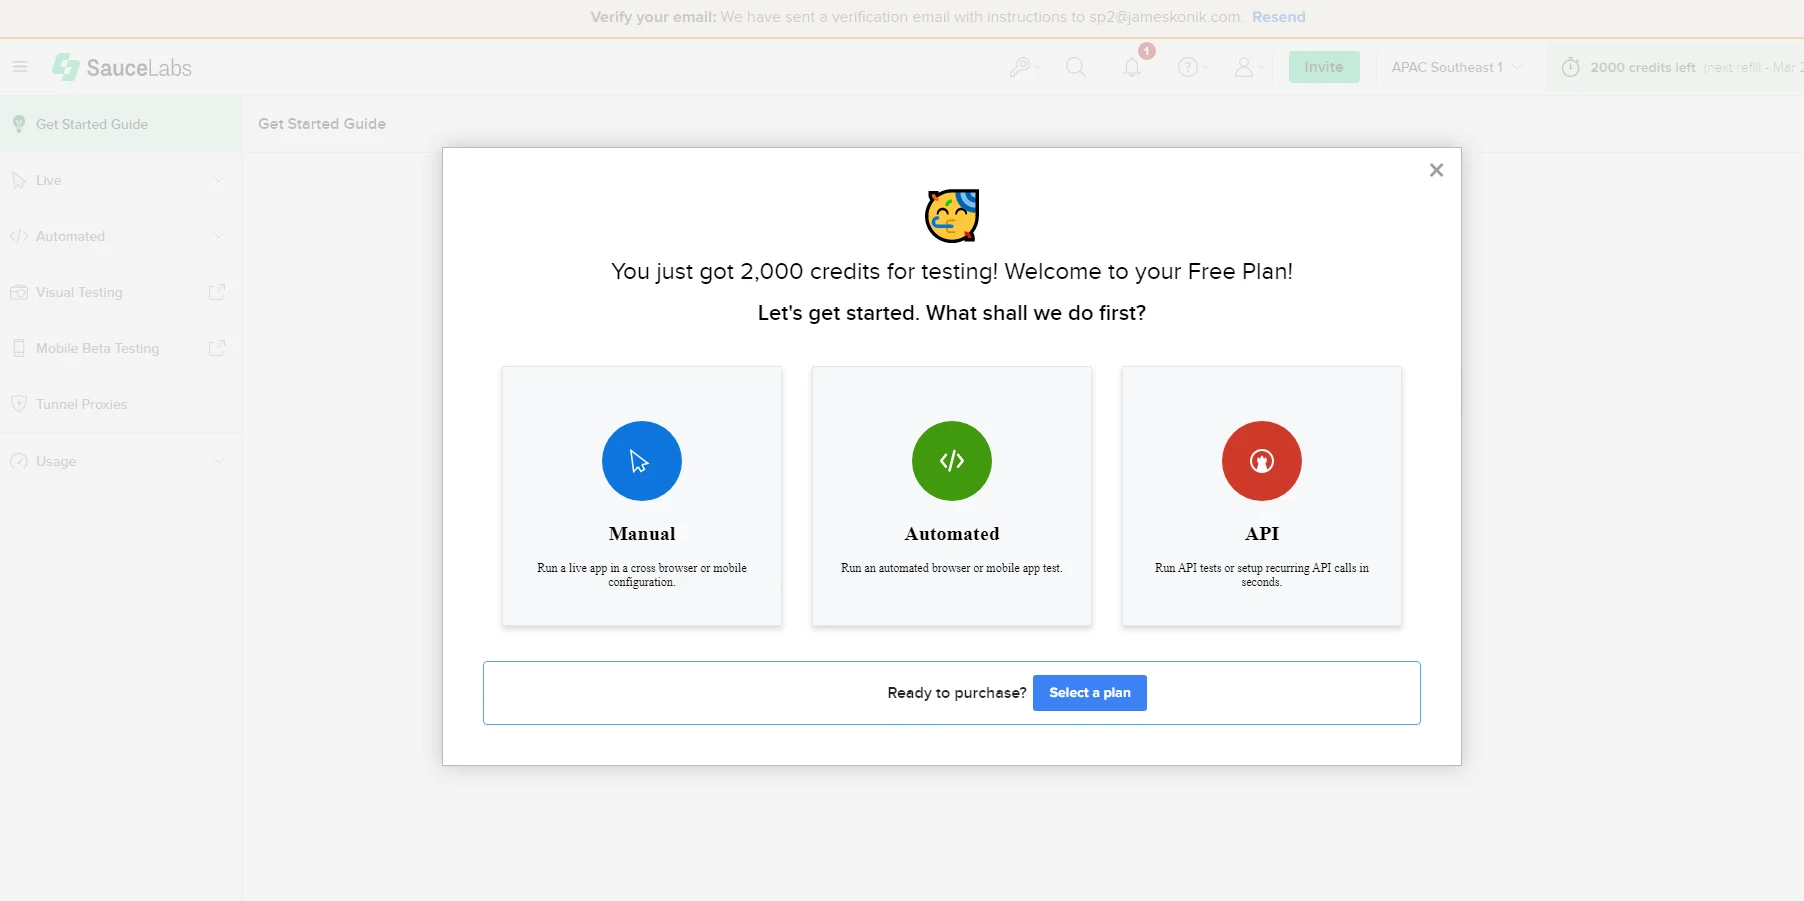Open Mobile Beta Testing external link icon
The height and width of the screenshot is (901, 1804).
coord(217,348)
